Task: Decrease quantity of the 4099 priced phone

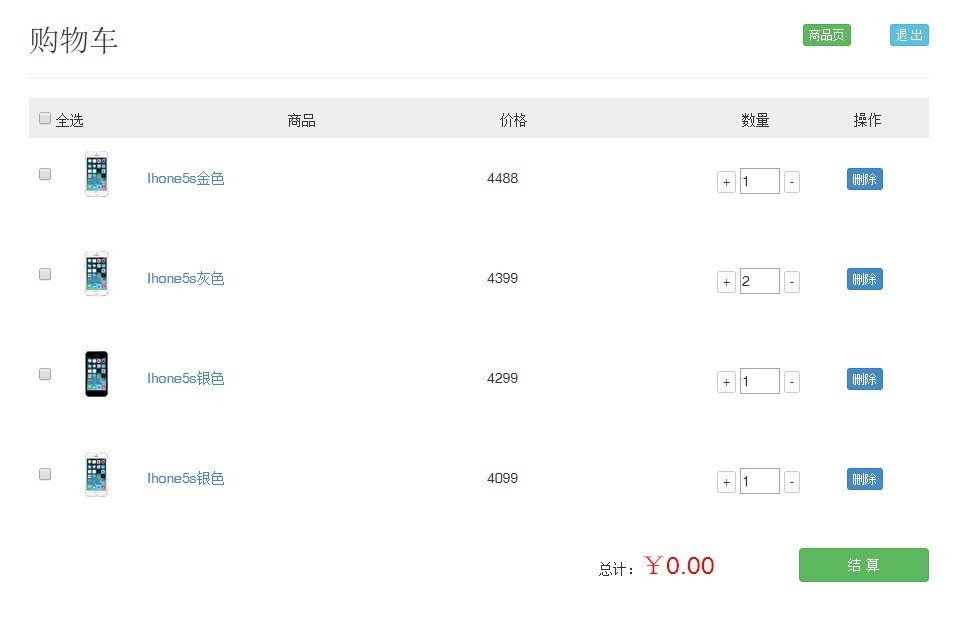Action: (x=791, y=481)
